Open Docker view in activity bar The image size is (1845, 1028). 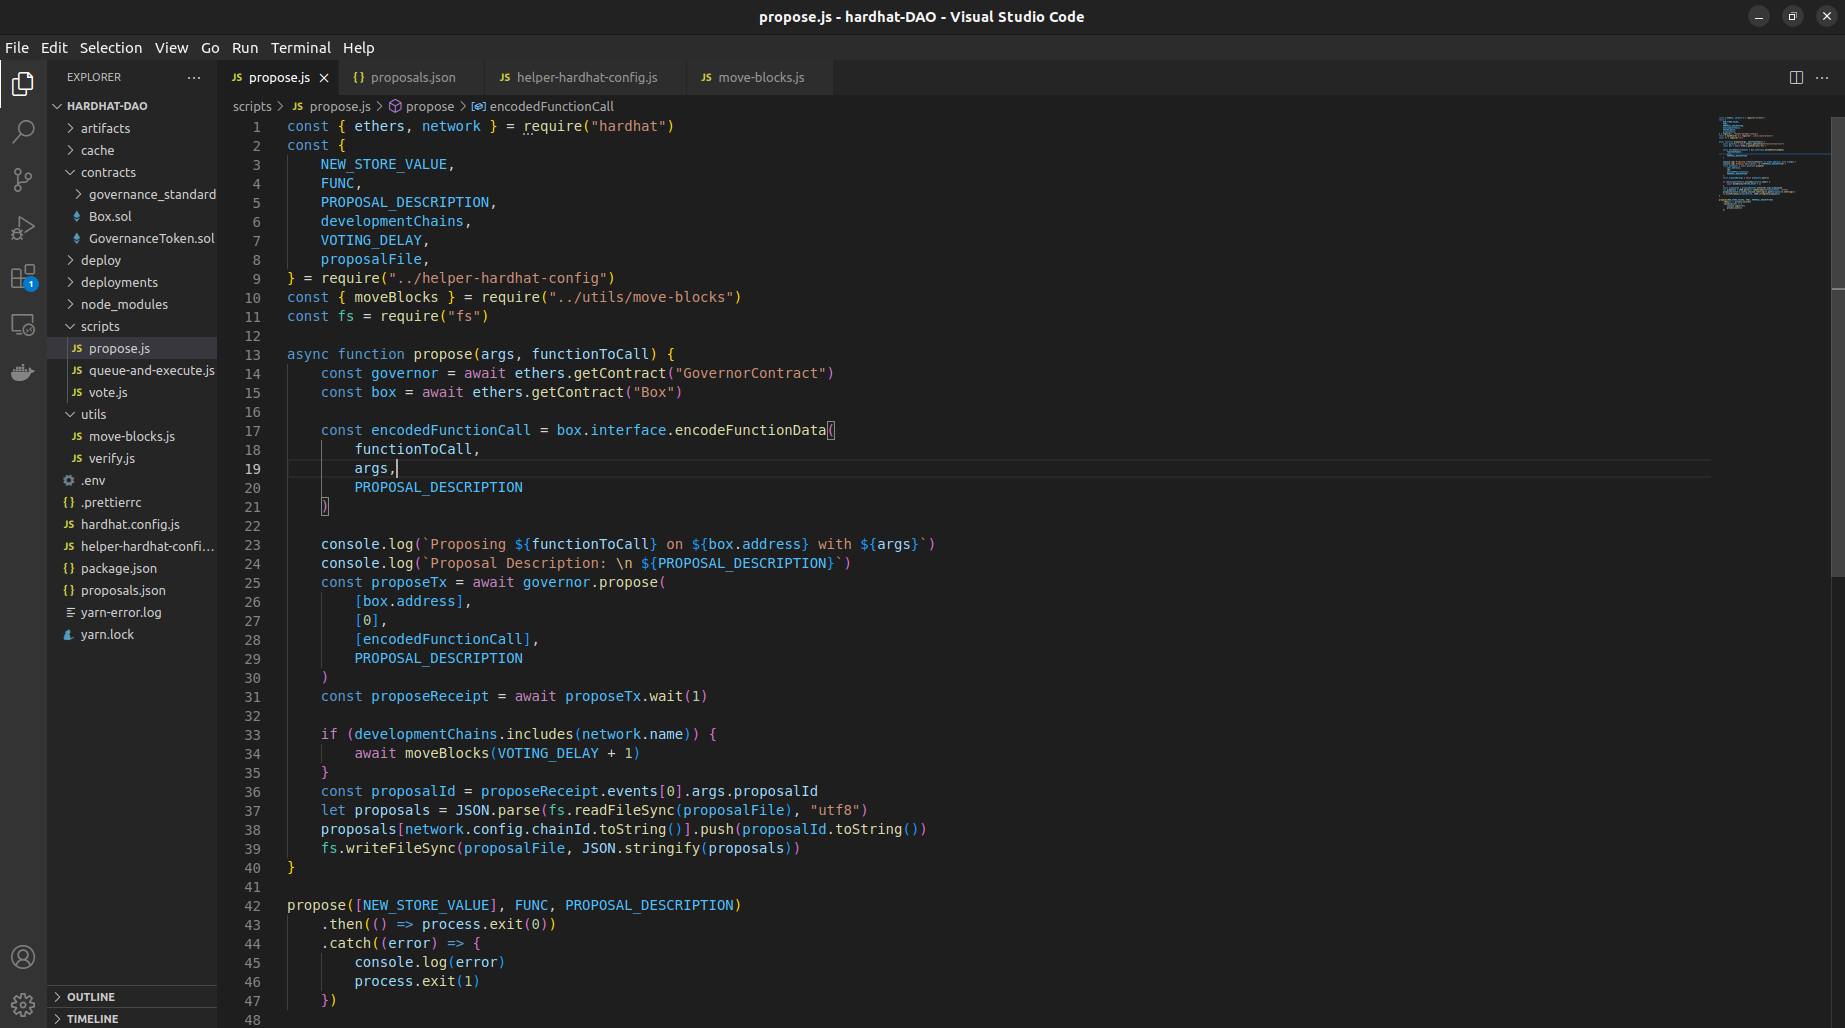coord(23,373)
